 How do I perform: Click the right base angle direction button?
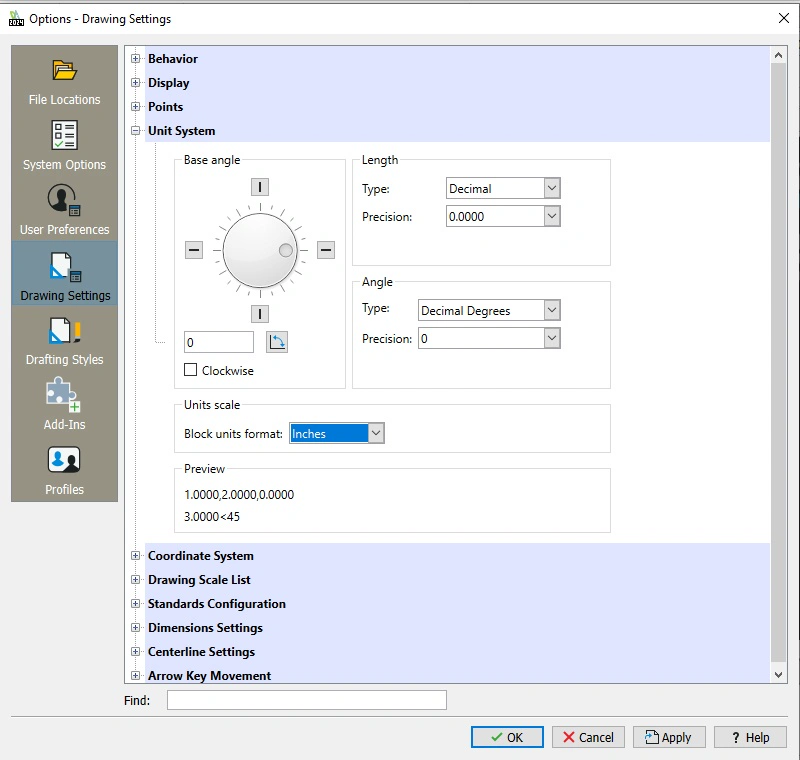[326, 250]
